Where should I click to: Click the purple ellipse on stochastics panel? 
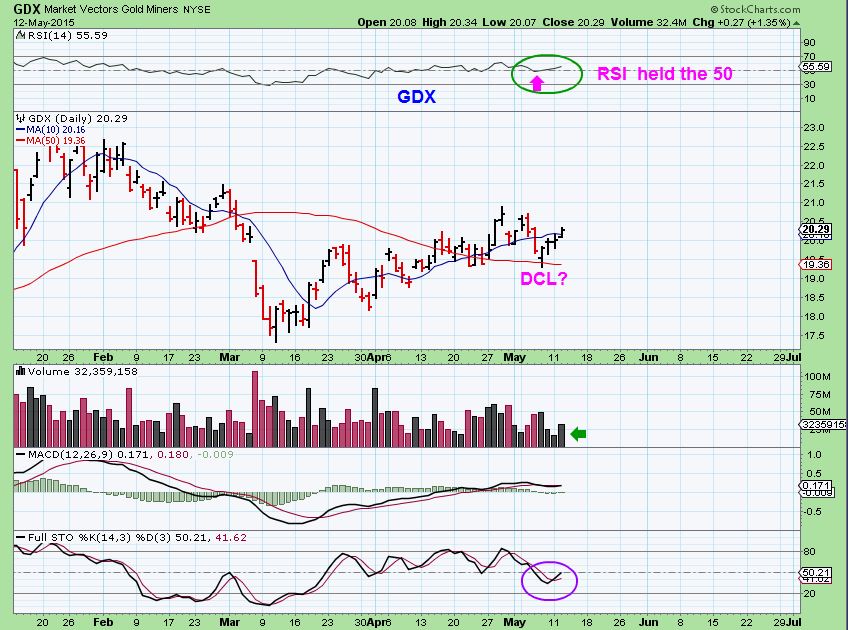tap(549, 581)
